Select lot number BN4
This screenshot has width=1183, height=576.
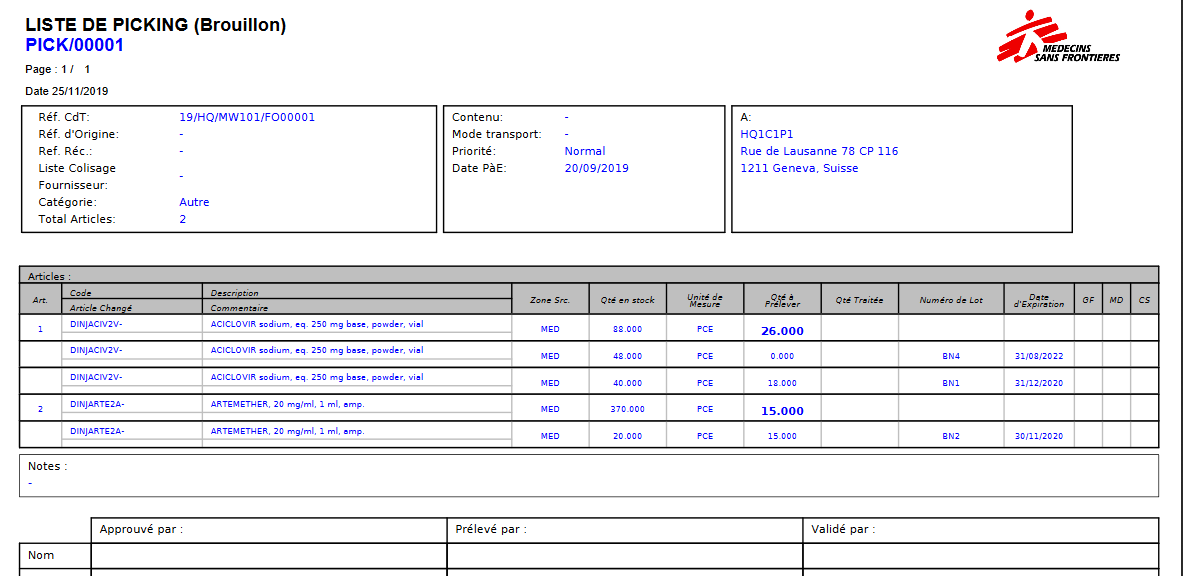pyautogui.click(x=950, y=356)
